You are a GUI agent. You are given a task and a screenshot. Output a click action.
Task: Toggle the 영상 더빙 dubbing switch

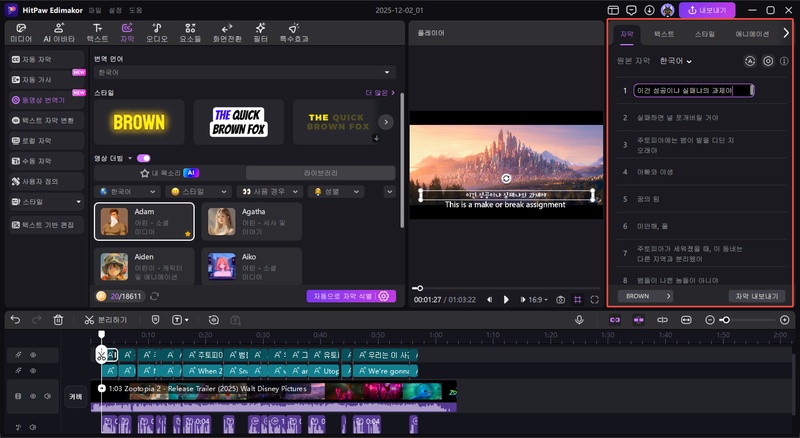click(x=144, y=158)
